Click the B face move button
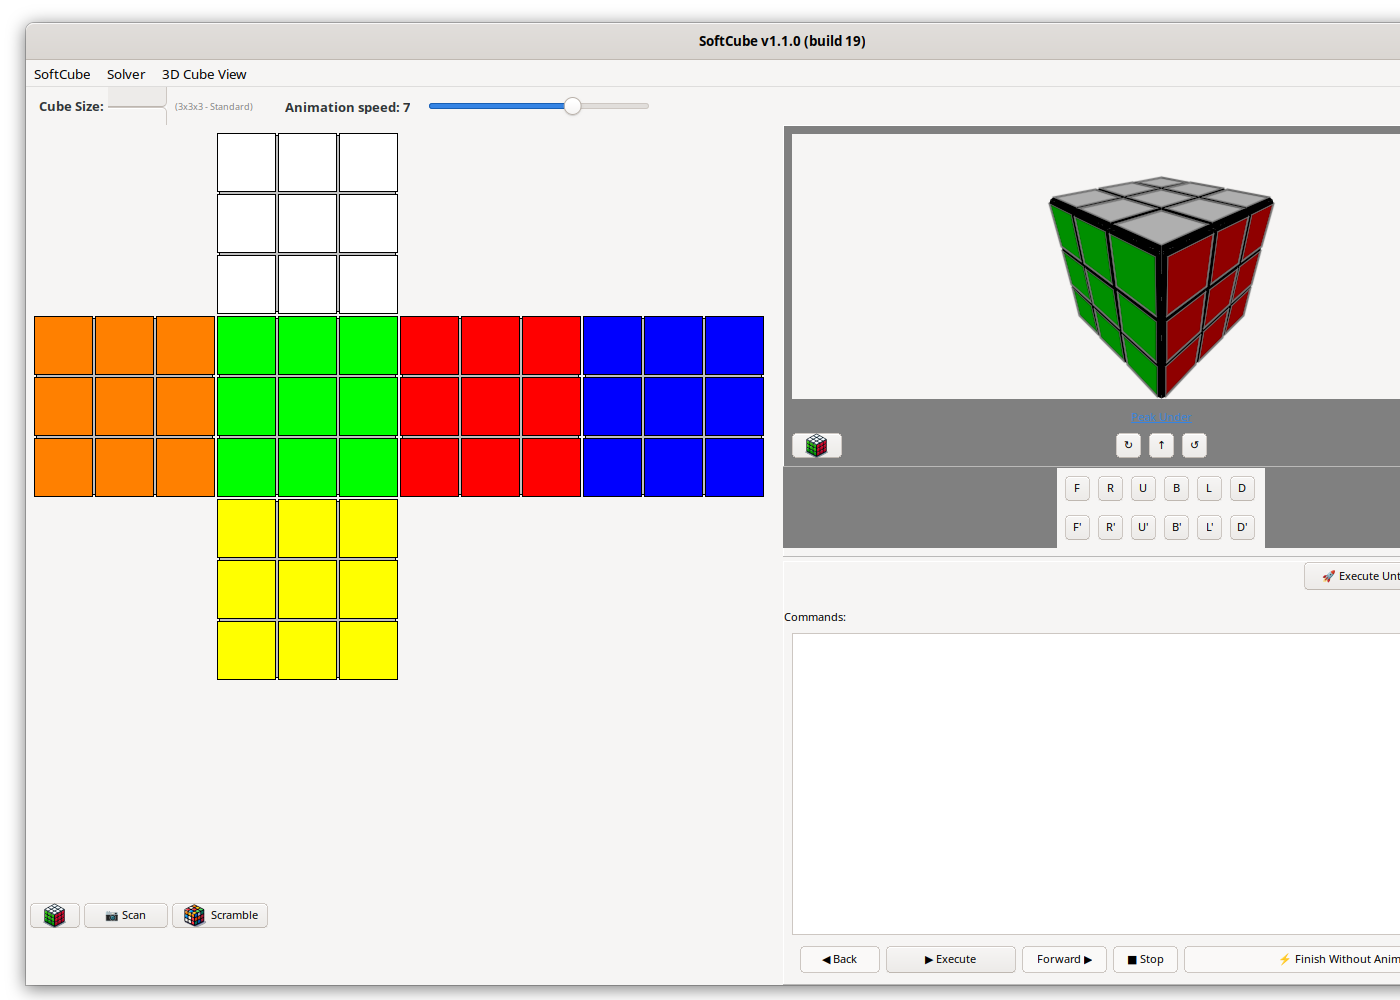Image resolution: width=1400 pixels, height=1000 pixels. pyautogui.click(x=1176, y=488)
